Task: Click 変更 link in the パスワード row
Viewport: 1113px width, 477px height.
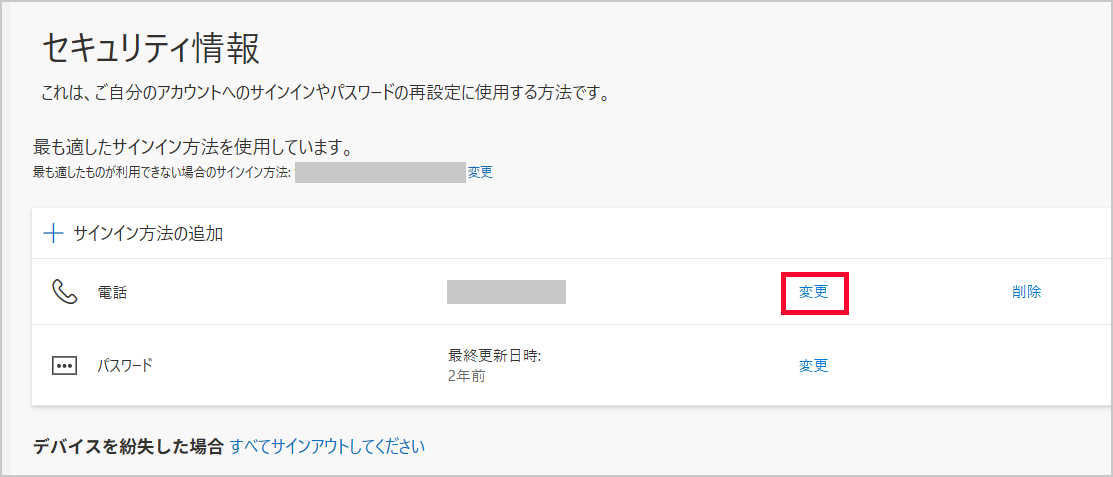Action: pyautogui.click(x=813, y=366)
